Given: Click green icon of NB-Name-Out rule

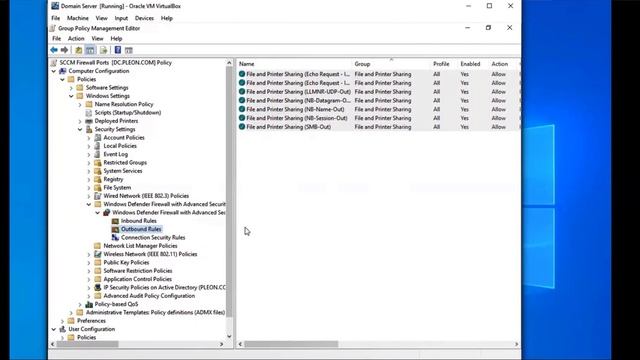Looking at the screenshot, I should (242, 109).
